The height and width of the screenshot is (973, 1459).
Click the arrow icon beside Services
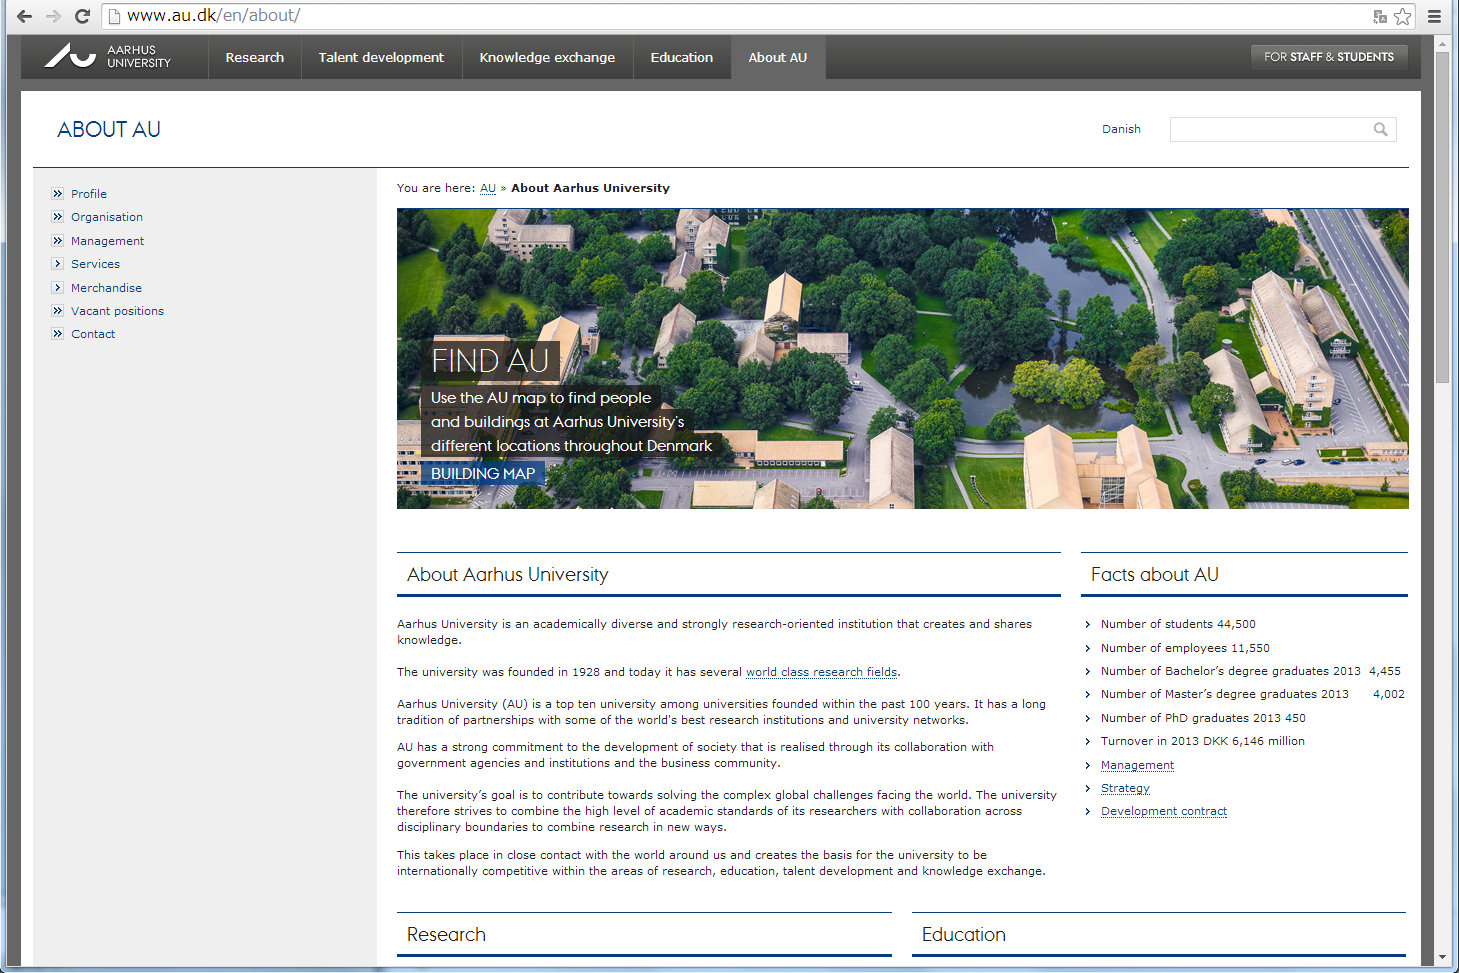(57, 264)
